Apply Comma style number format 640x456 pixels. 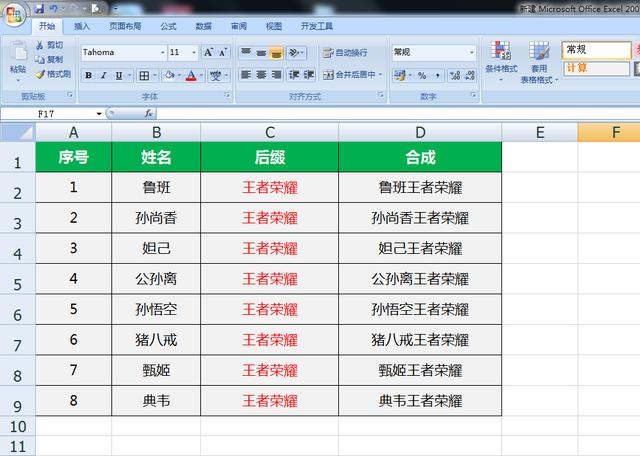click(x=437, y=76)
